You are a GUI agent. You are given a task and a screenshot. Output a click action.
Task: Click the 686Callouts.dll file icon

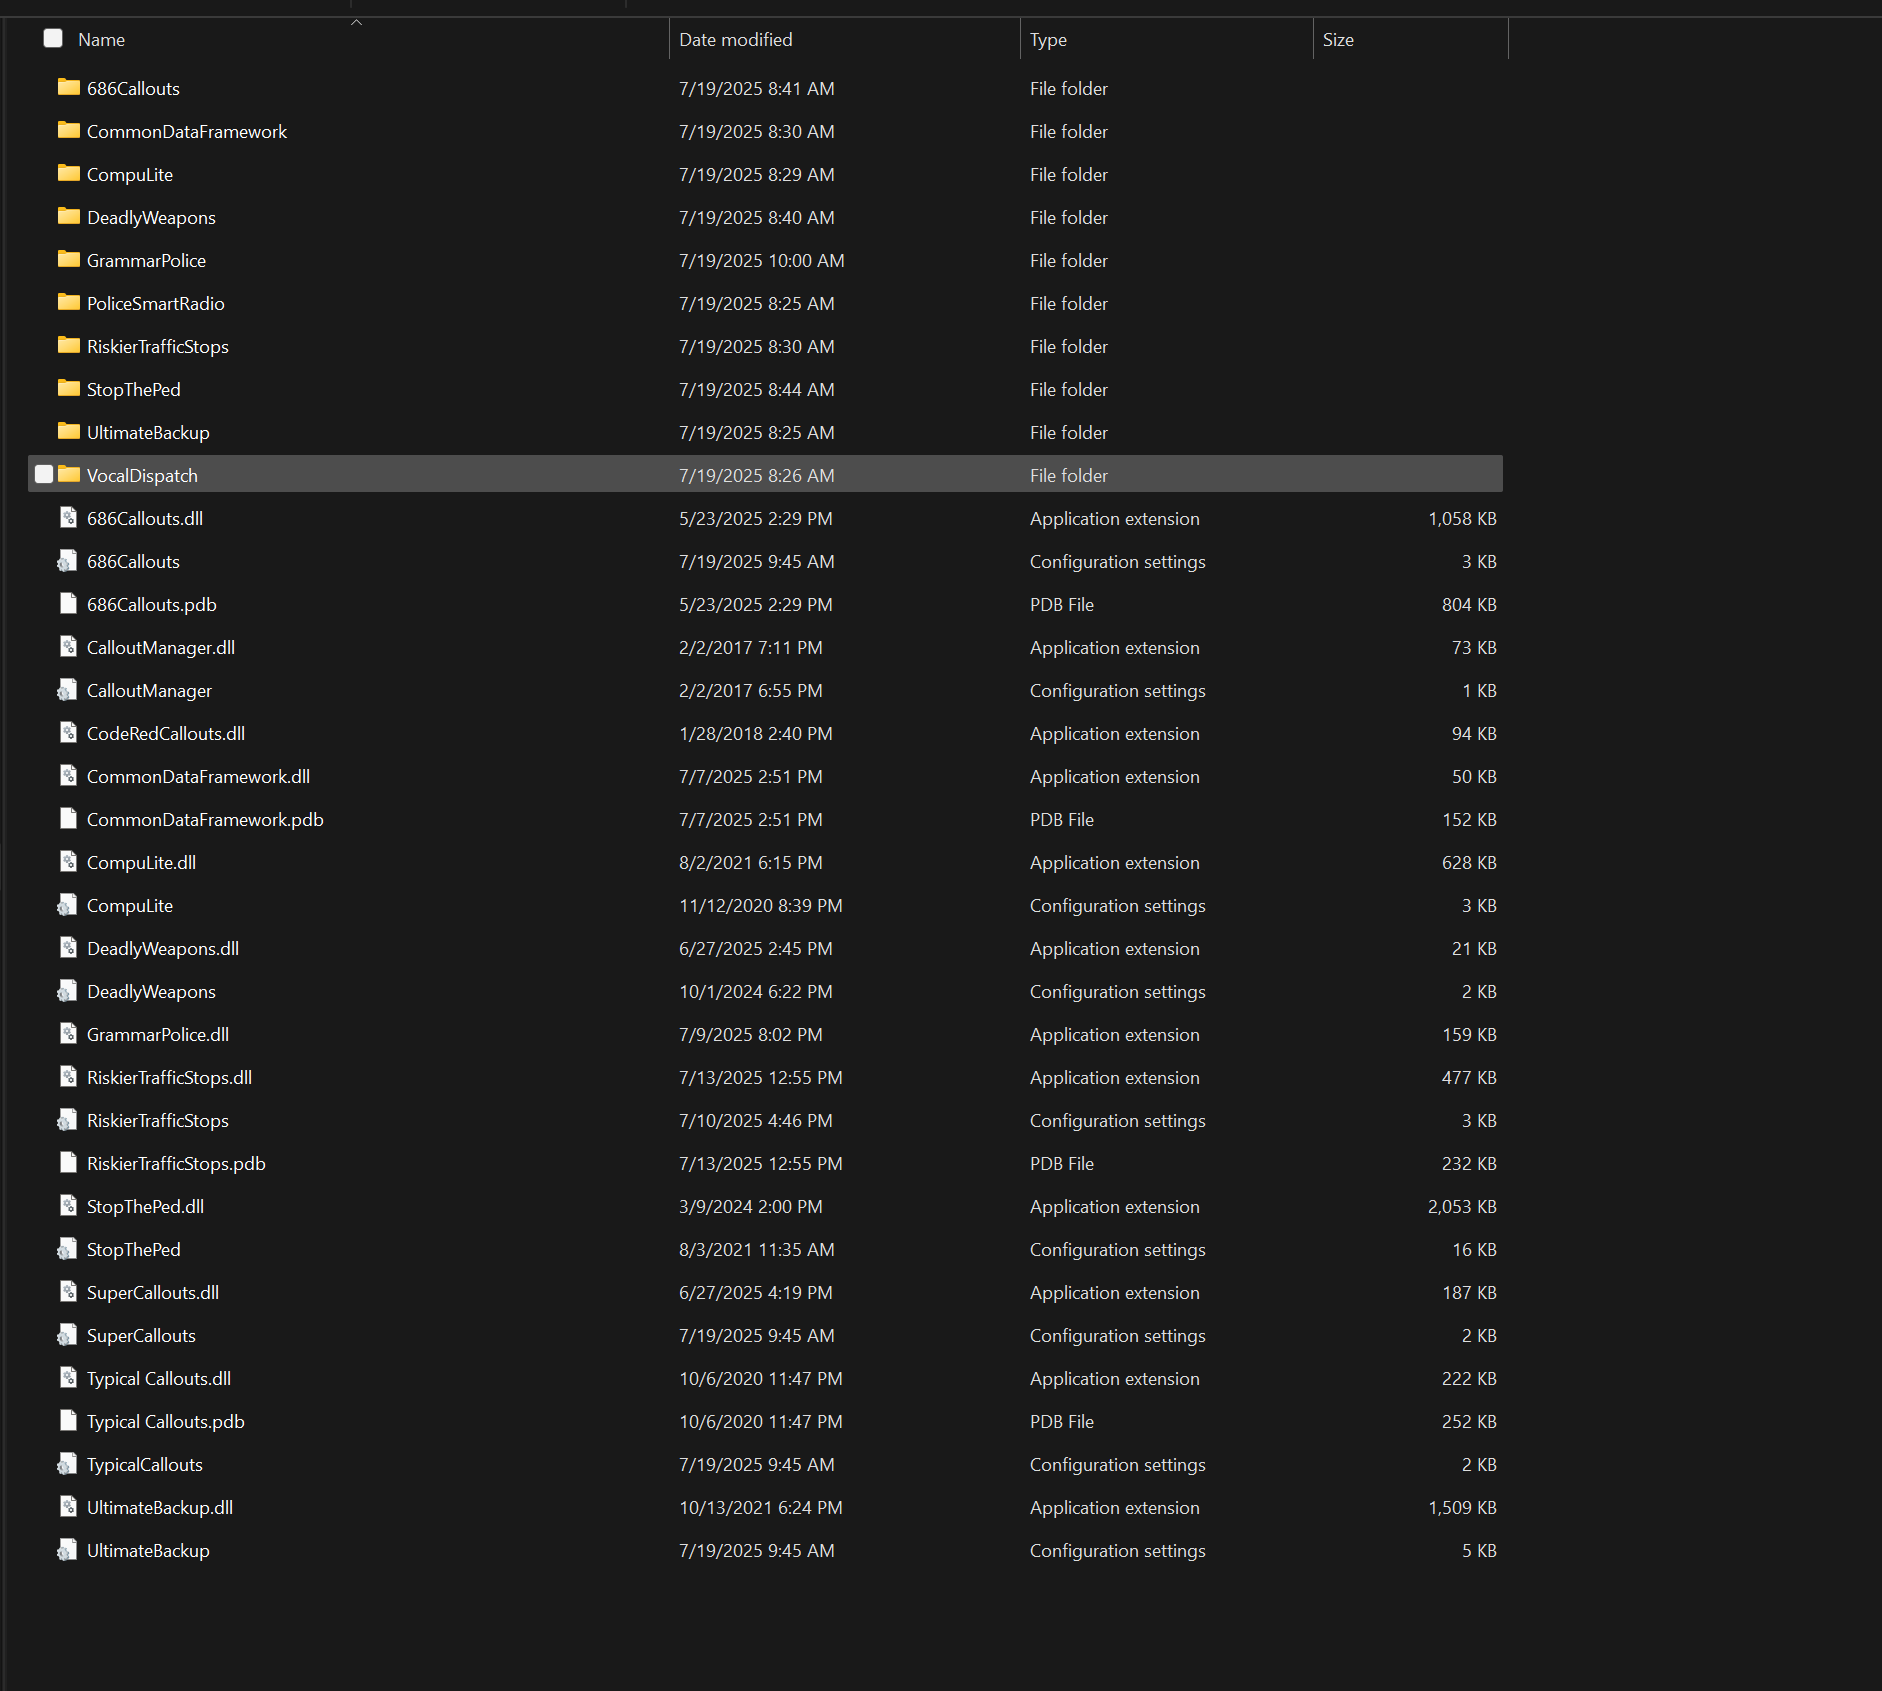tap(68, 517)
